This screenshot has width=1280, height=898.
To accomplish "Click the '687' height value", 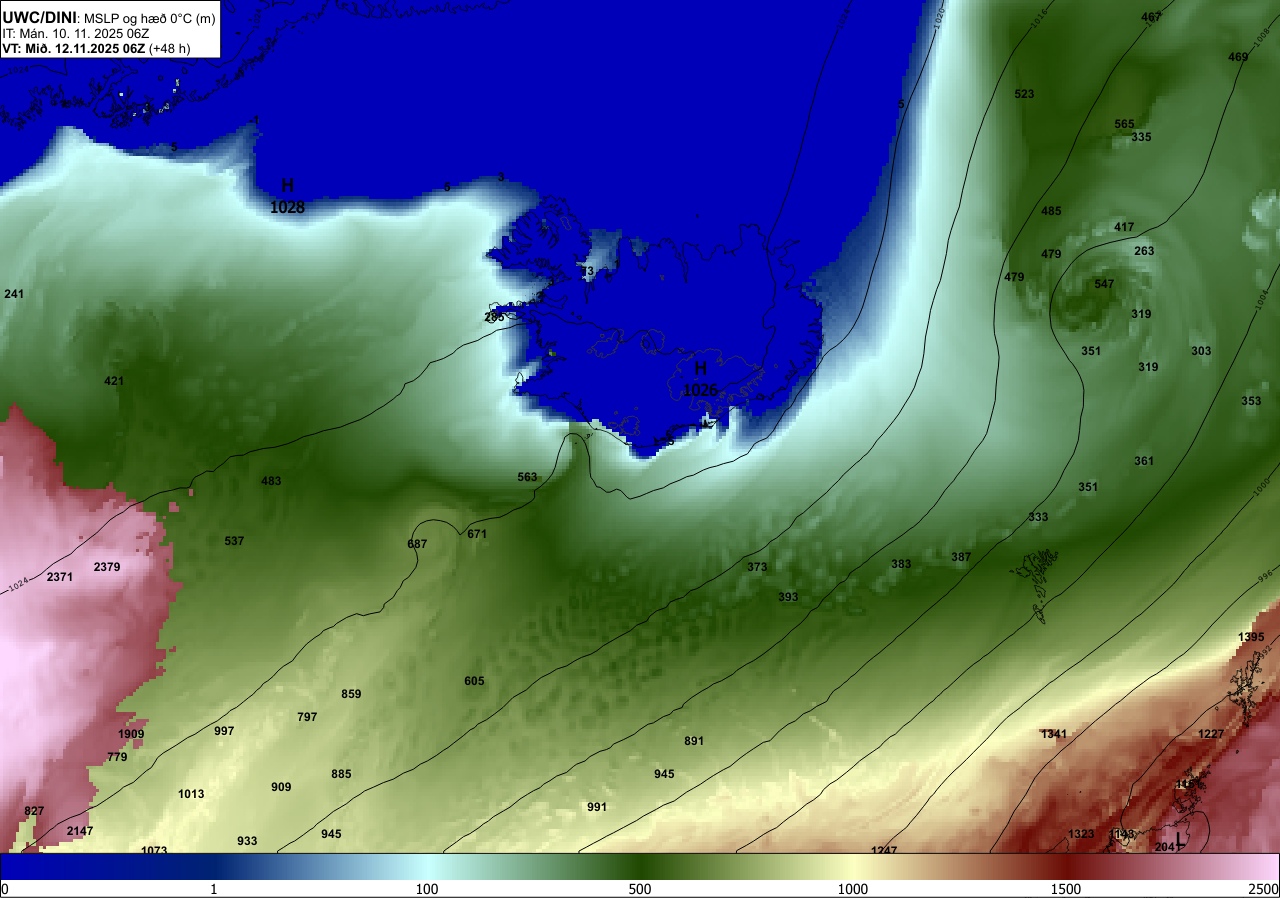I will click(x=417, y=544).
